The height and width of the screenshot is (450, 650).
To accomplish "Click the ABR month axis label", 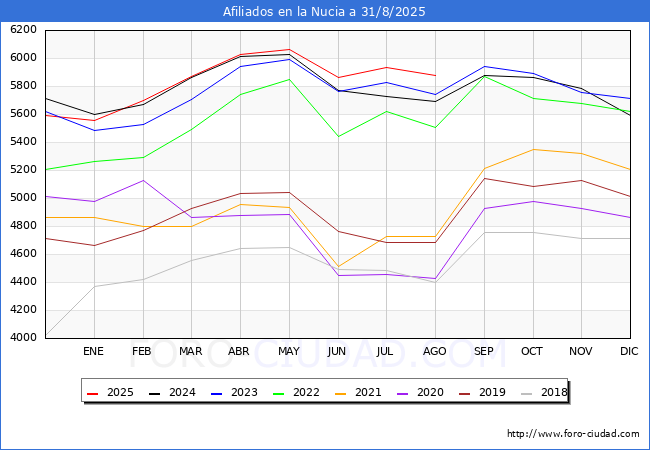I will point(239,351).
